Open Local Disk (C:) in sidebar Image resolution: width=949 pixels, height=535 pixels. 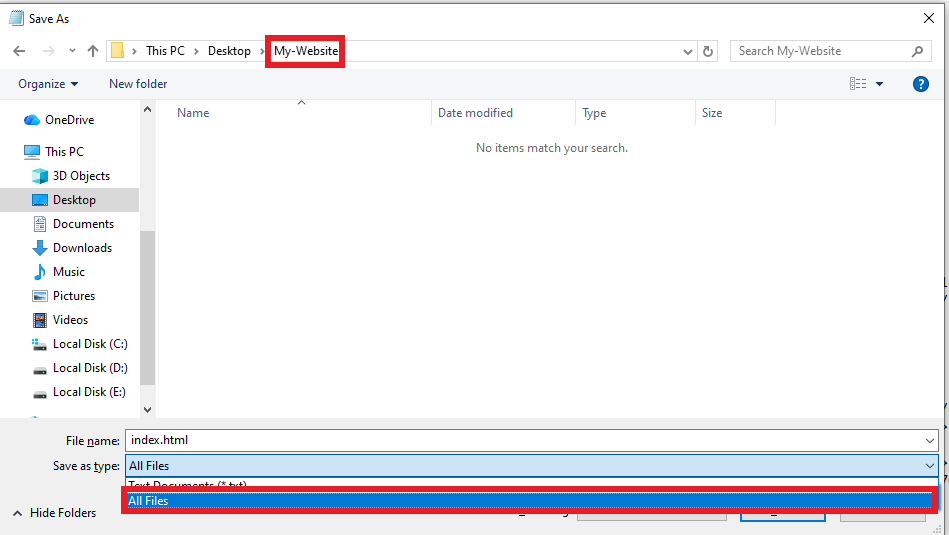click(90, 344)
